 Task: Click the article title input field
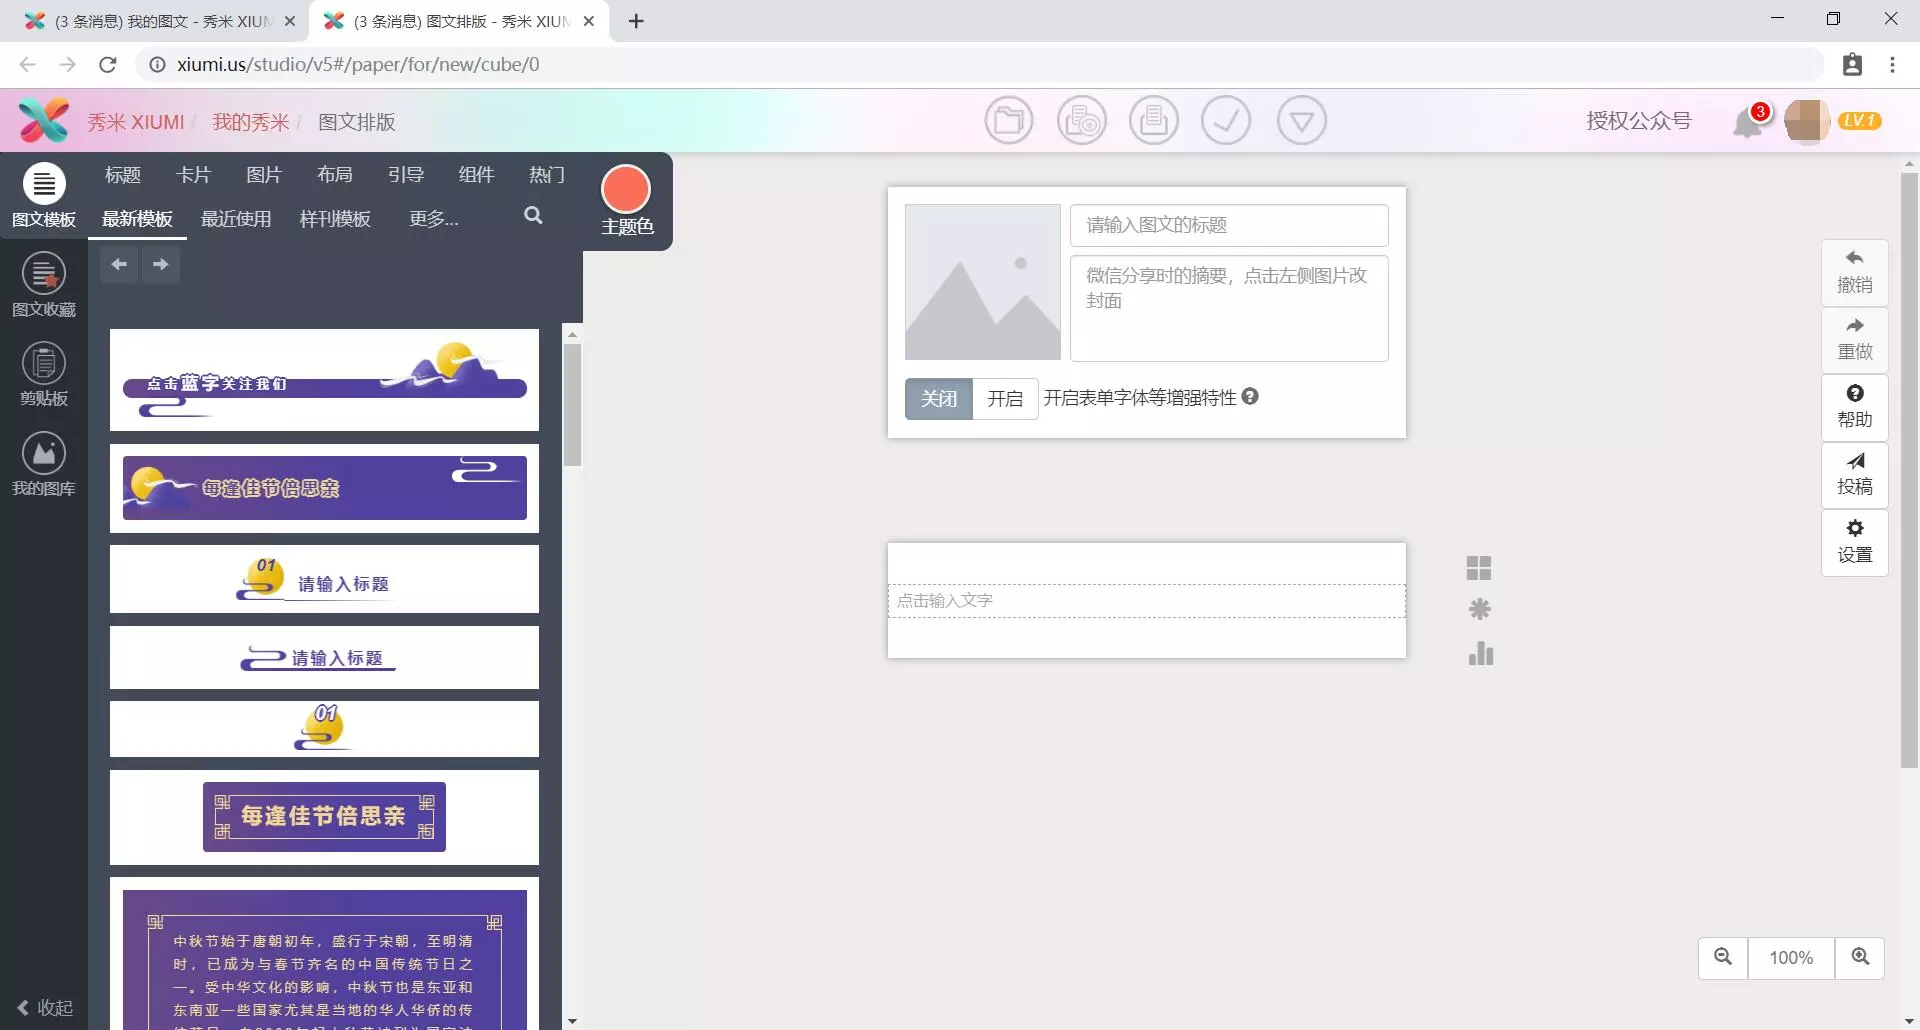coord(1229,225)
